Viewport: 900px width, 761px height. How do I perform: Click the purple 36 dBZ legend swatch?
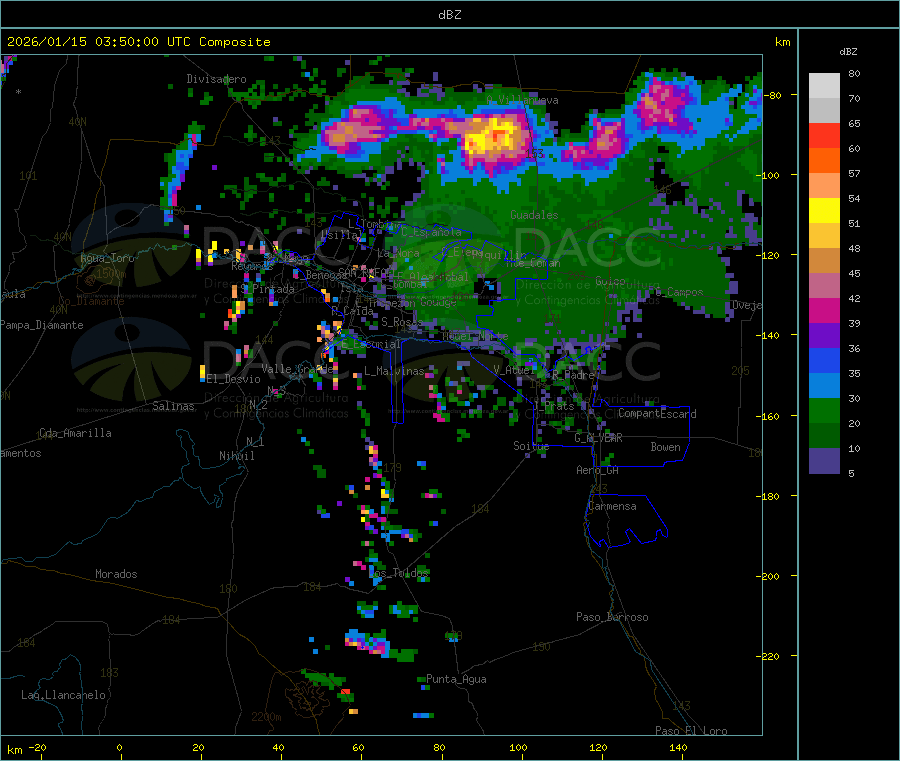coord(824,336)
